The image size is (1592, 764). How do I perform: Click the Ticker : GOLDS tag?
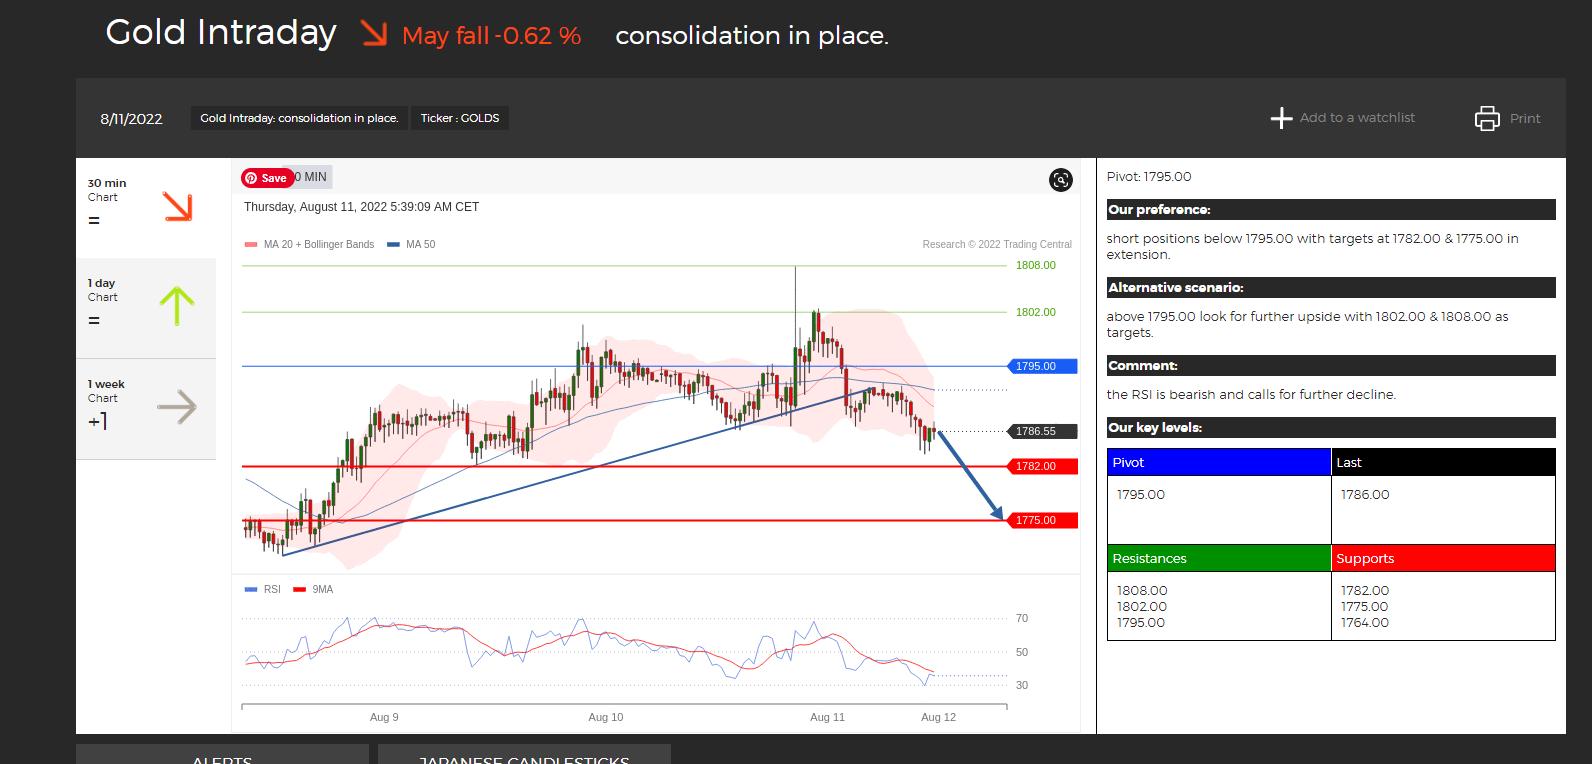(460, 118)
